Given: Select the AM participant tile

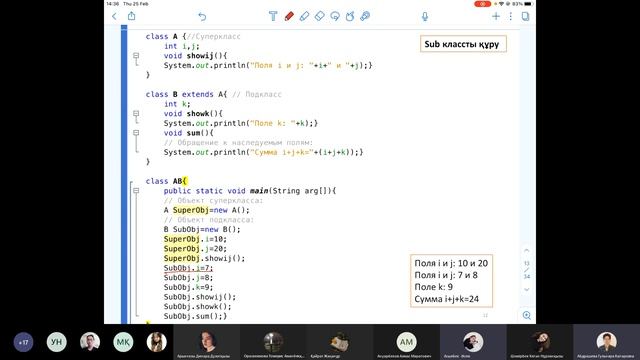Looking at the screenshot, I should point(406,342).
